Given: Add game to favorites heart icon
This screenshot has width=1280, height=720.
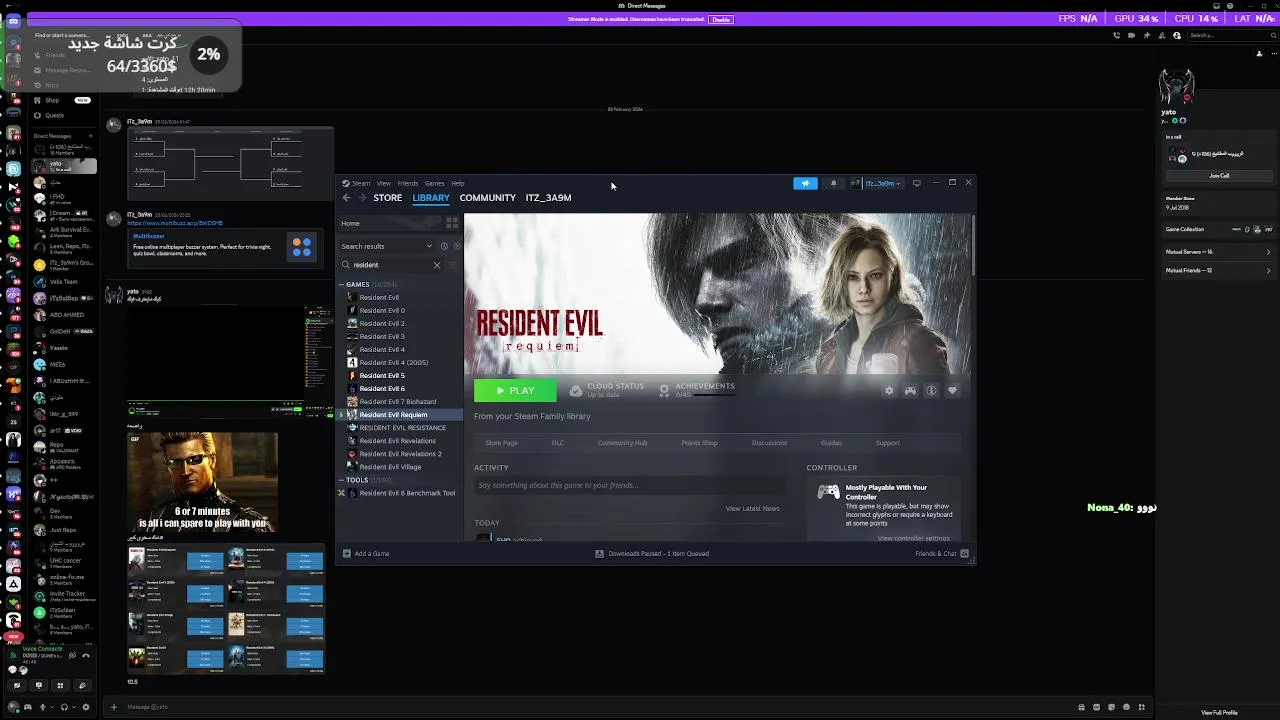Looking at the screenshot, I should 952,390.
